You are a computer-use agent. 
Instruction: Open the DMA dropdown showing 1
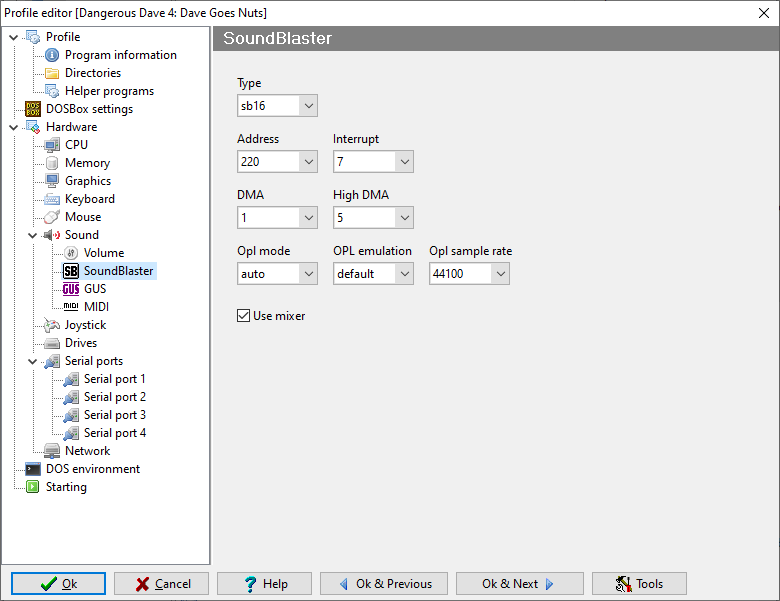(x=277, y=218)
